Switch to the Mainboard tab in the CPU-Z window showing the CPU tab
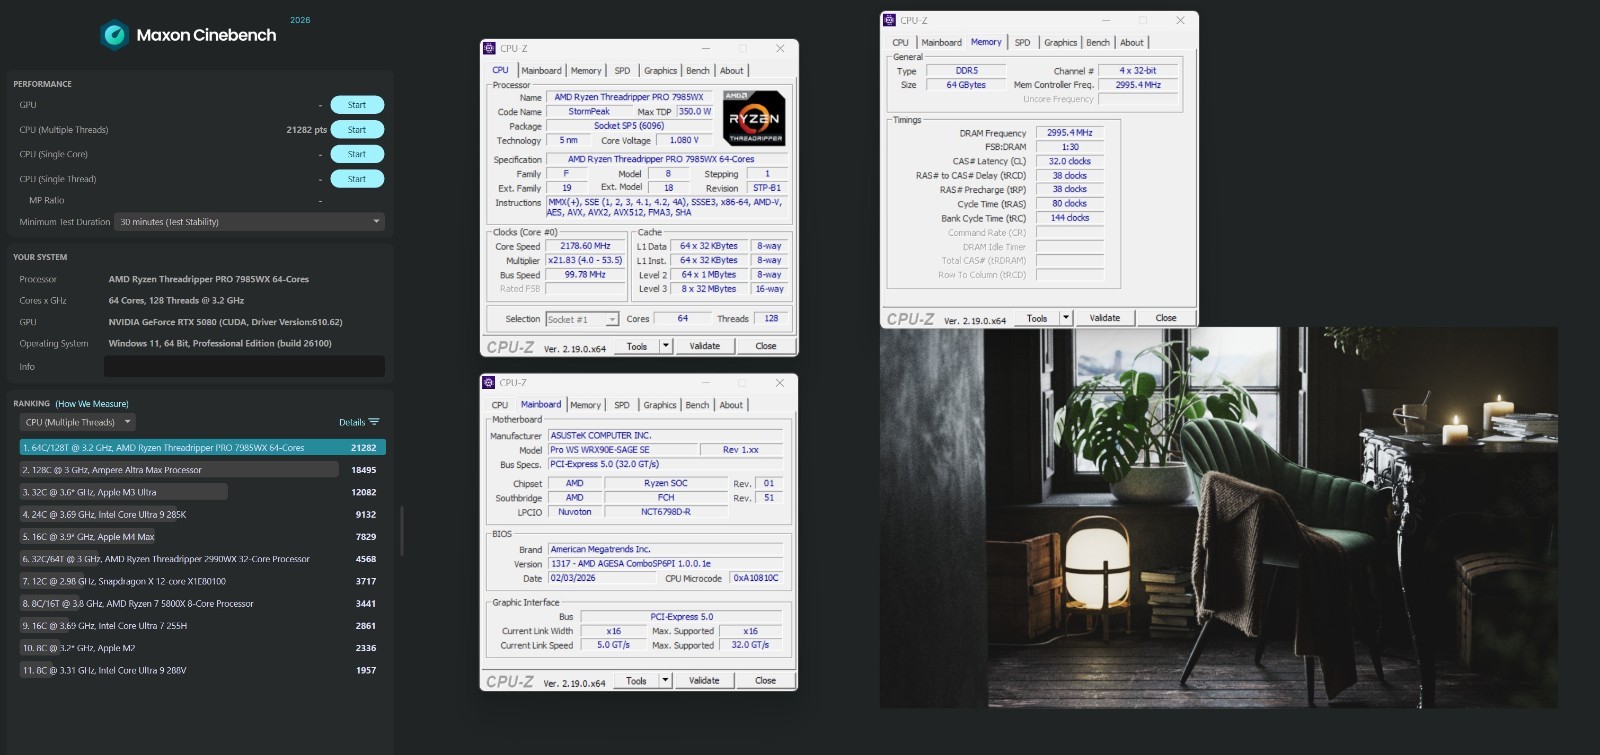This screenshot has width=1600, height=755. coord(541,71)
